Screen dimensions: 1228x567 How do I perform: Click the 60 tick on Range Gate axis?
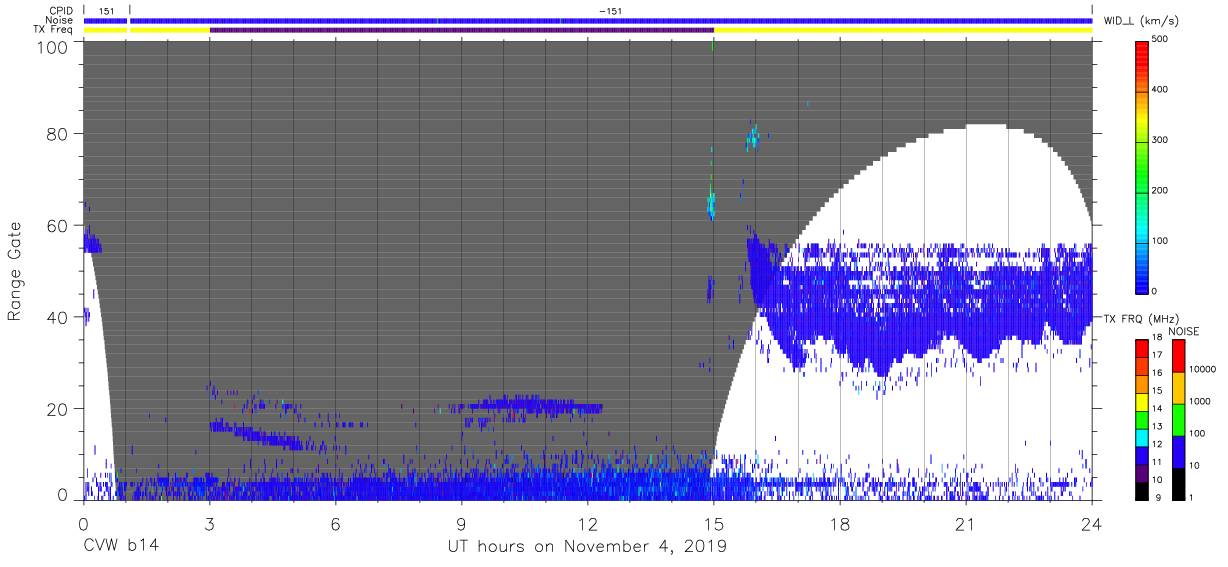(x=59, y=225)
